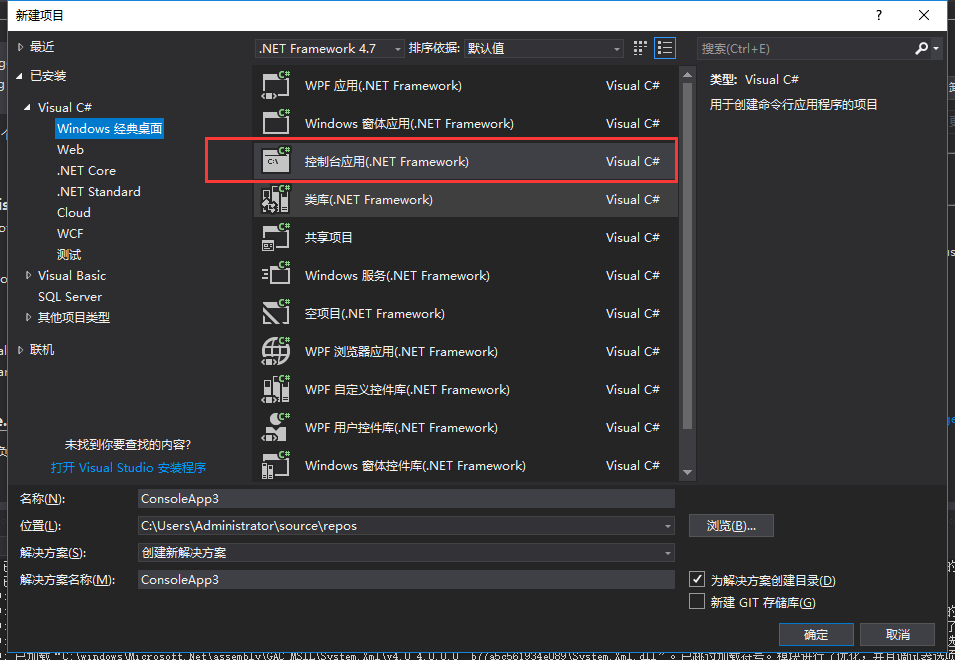The height and width of the screenshot is (660, 955).
Task: Select the Windows 窗体控件库 template name
Action: click(415, 466)
